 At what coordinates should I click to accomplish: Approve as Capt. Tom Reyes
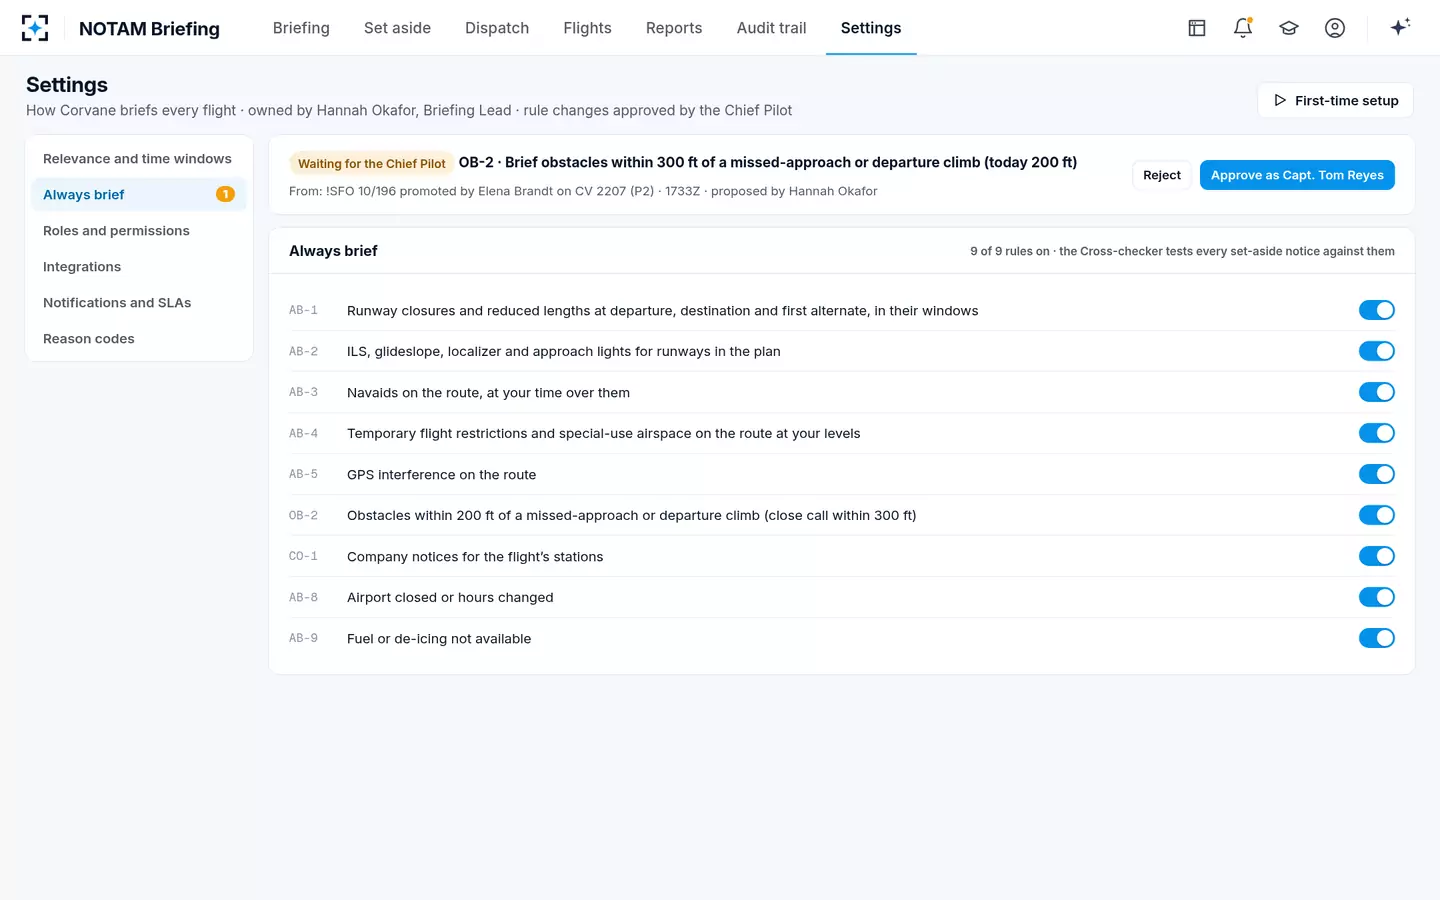coord(1297,175)
